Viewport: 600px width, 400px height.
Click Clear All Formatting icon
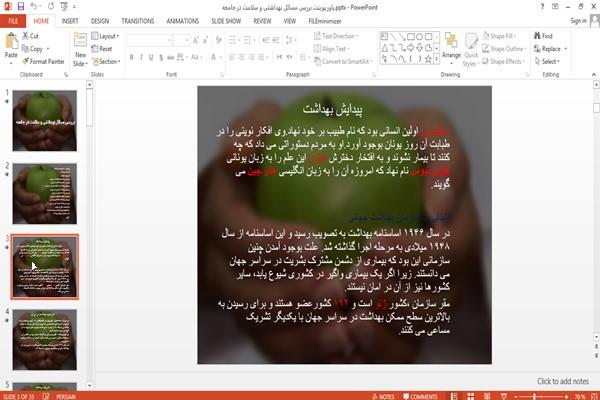(218, 40)
